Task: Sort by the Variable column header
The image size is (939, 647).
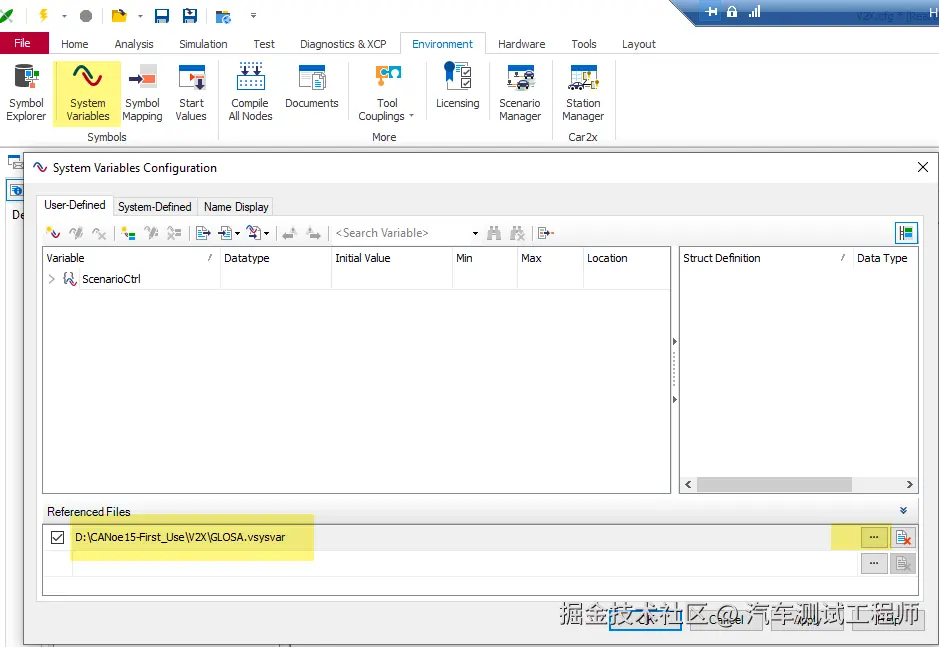Action: click(x=131, y=258)
